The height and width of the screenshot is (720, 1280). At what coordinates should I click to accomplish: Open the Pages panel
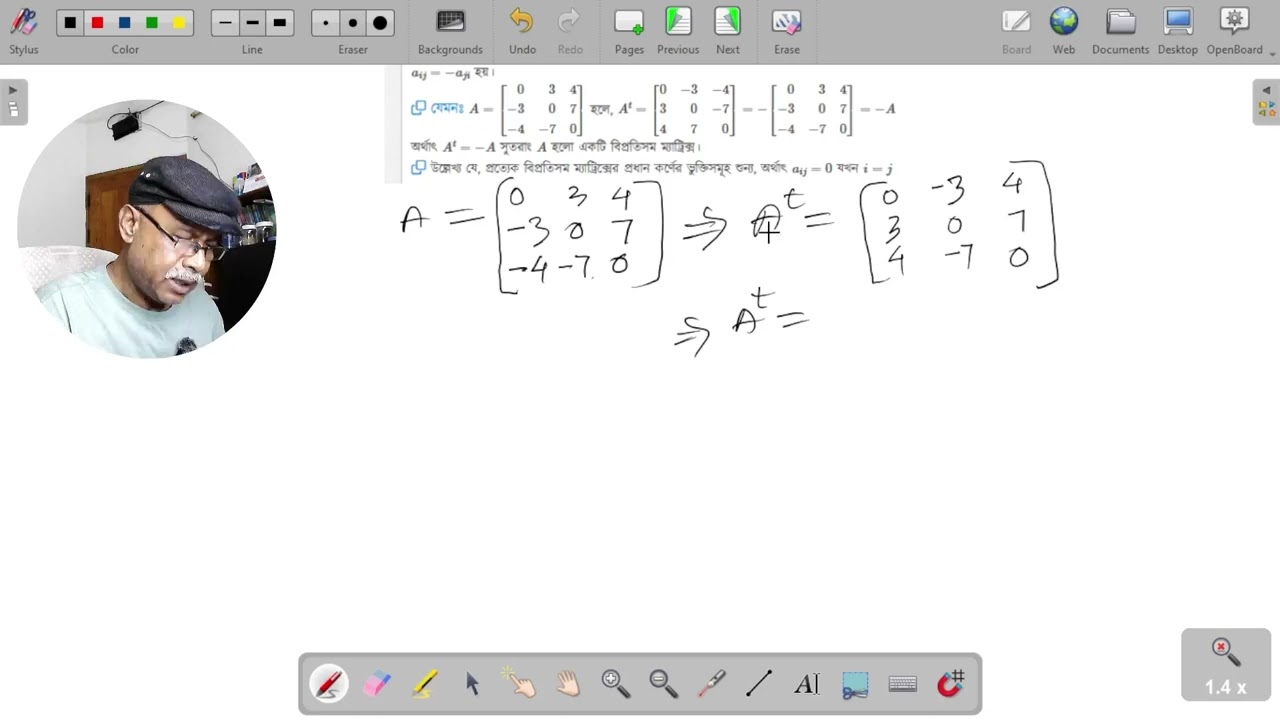click(629, 31)
